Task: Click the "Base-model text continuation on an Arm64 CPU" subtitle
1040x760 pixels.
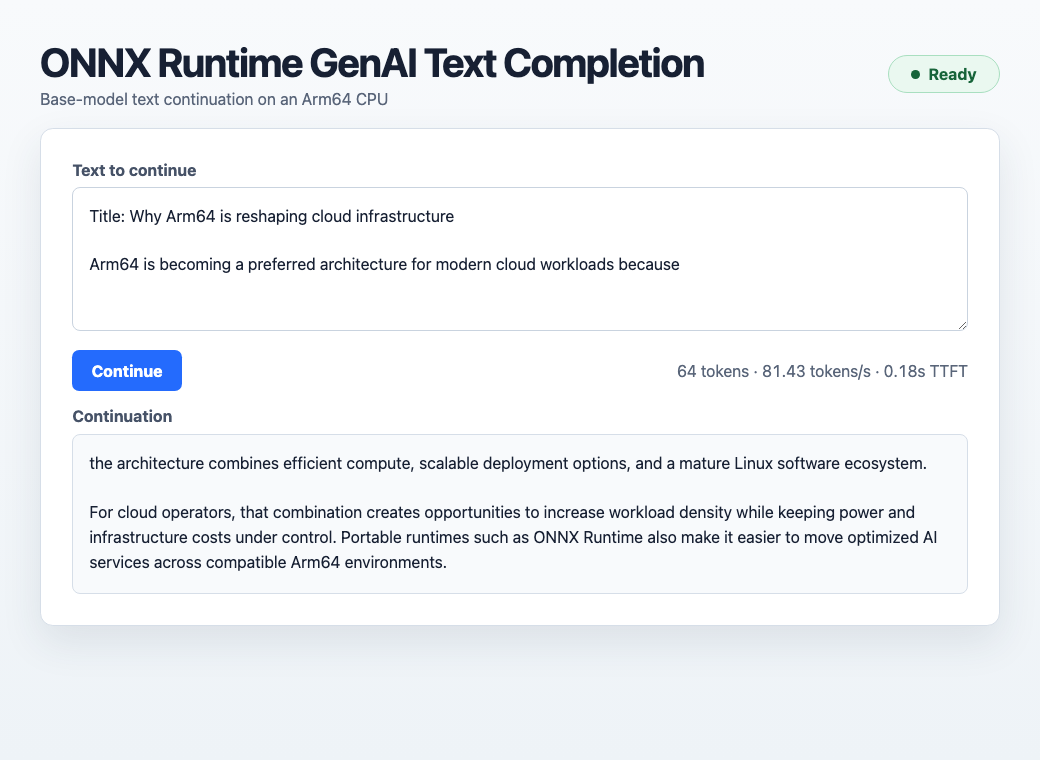Action: [x=214, y=99]
